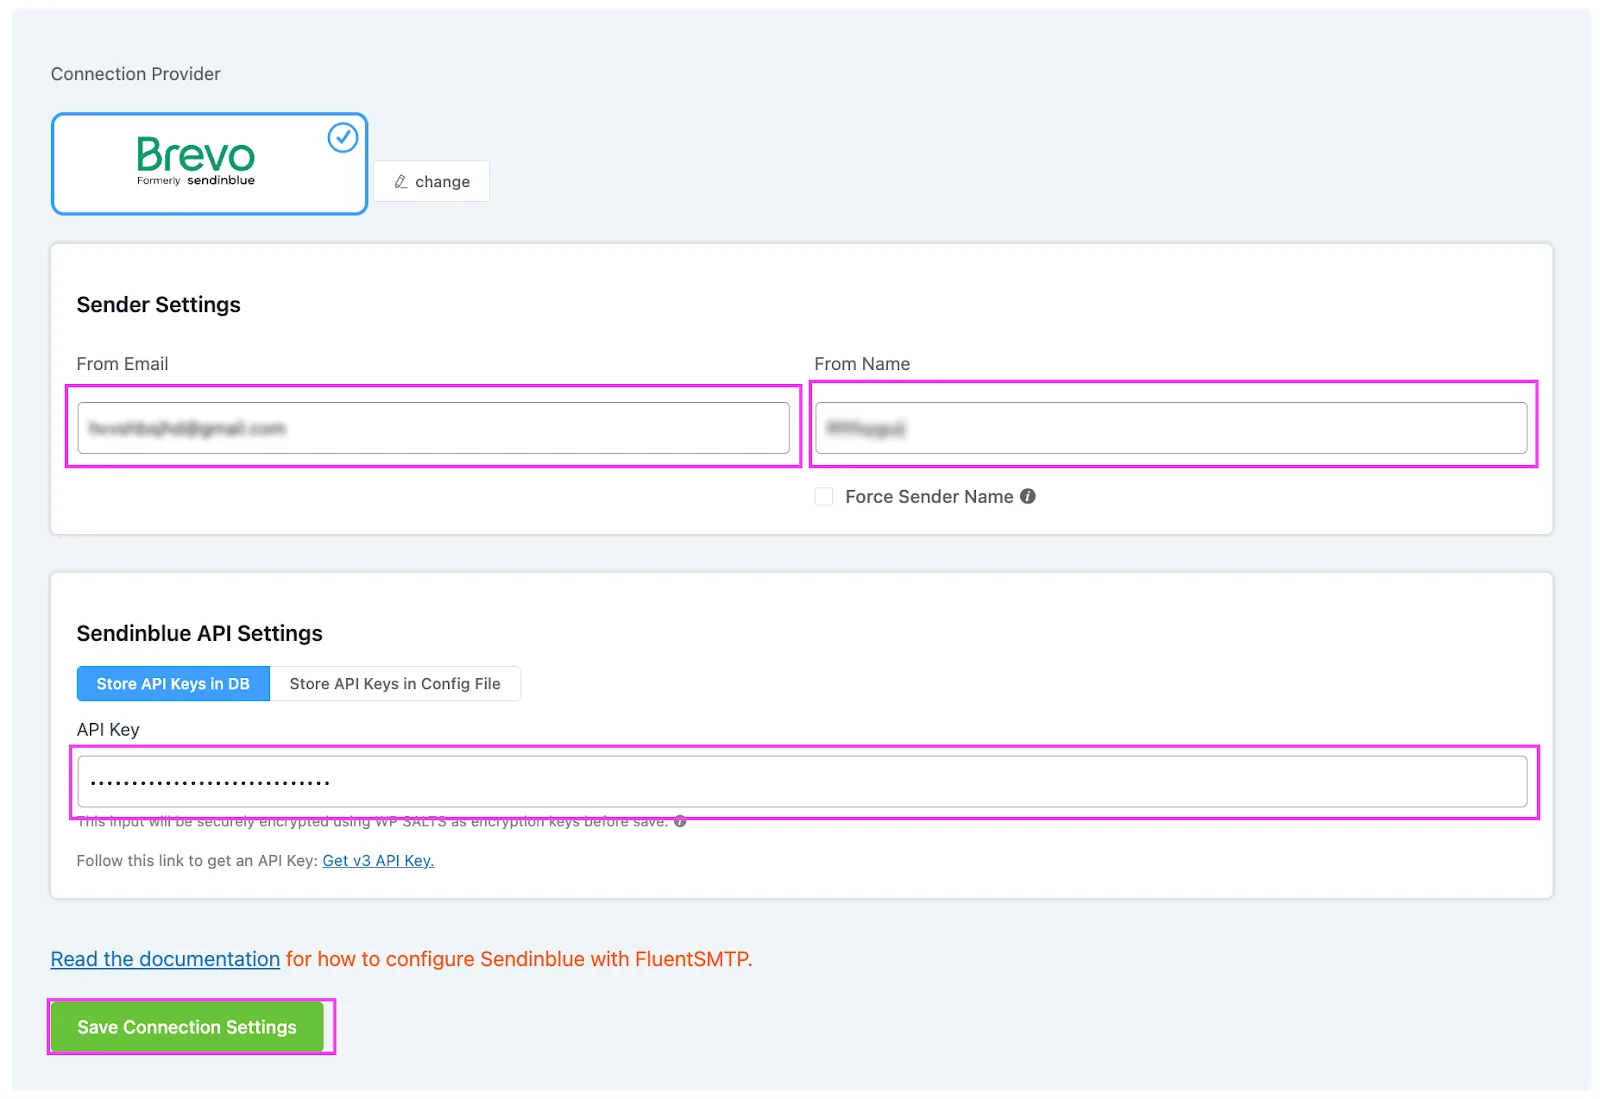
Task: Click the info icon next to Force Sender Name
Action: (x=1028, y=496)
